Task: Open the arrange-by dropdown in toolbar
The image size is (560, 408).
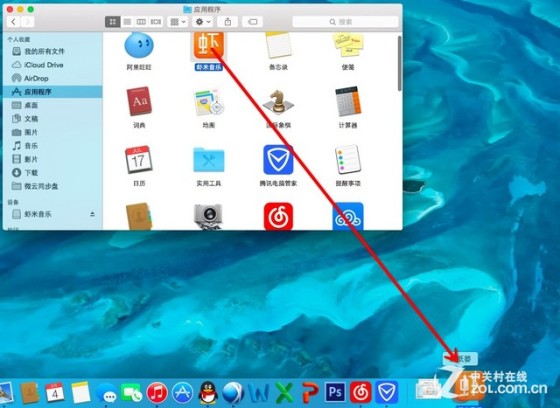Action: (178, 22)
